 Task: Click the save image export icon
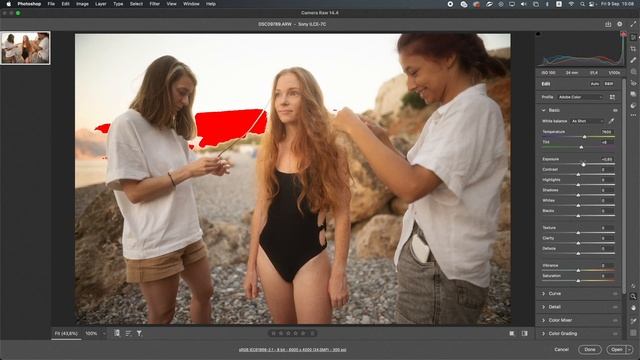coord(608,24)
